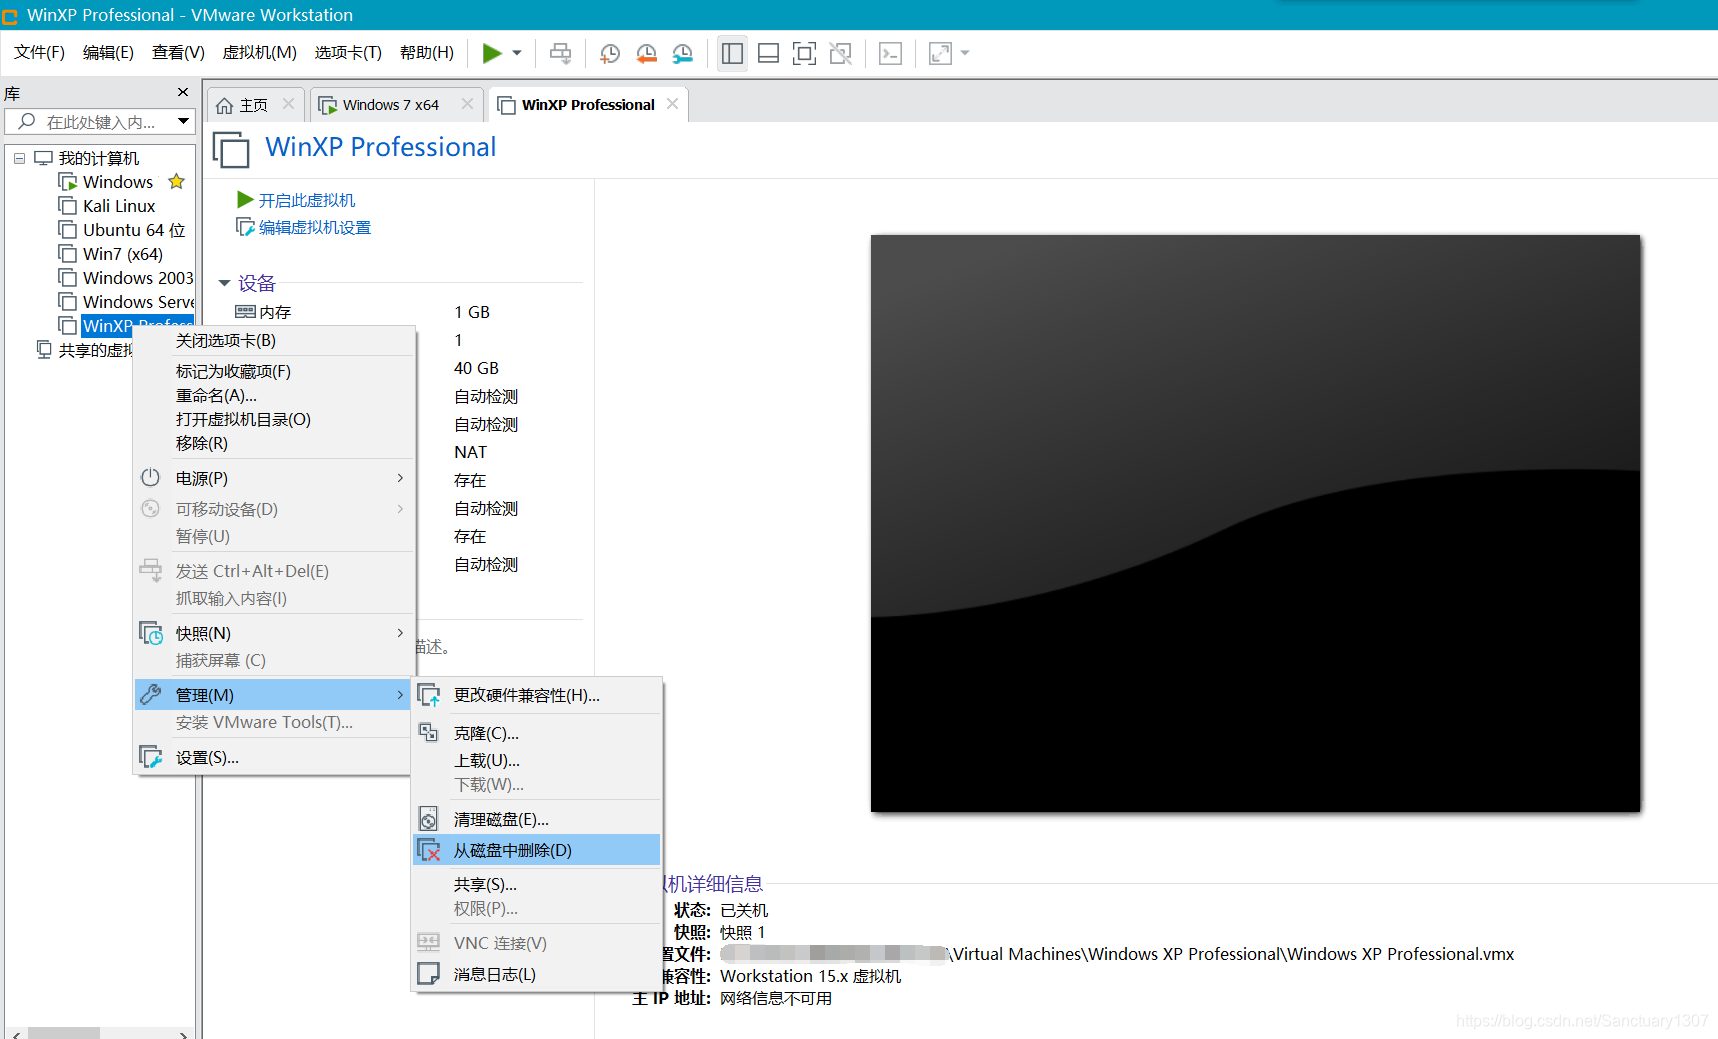Choose 打开虚拟机目录(O) from context menu
The image size is (1718, 1039).
point(274,420)
